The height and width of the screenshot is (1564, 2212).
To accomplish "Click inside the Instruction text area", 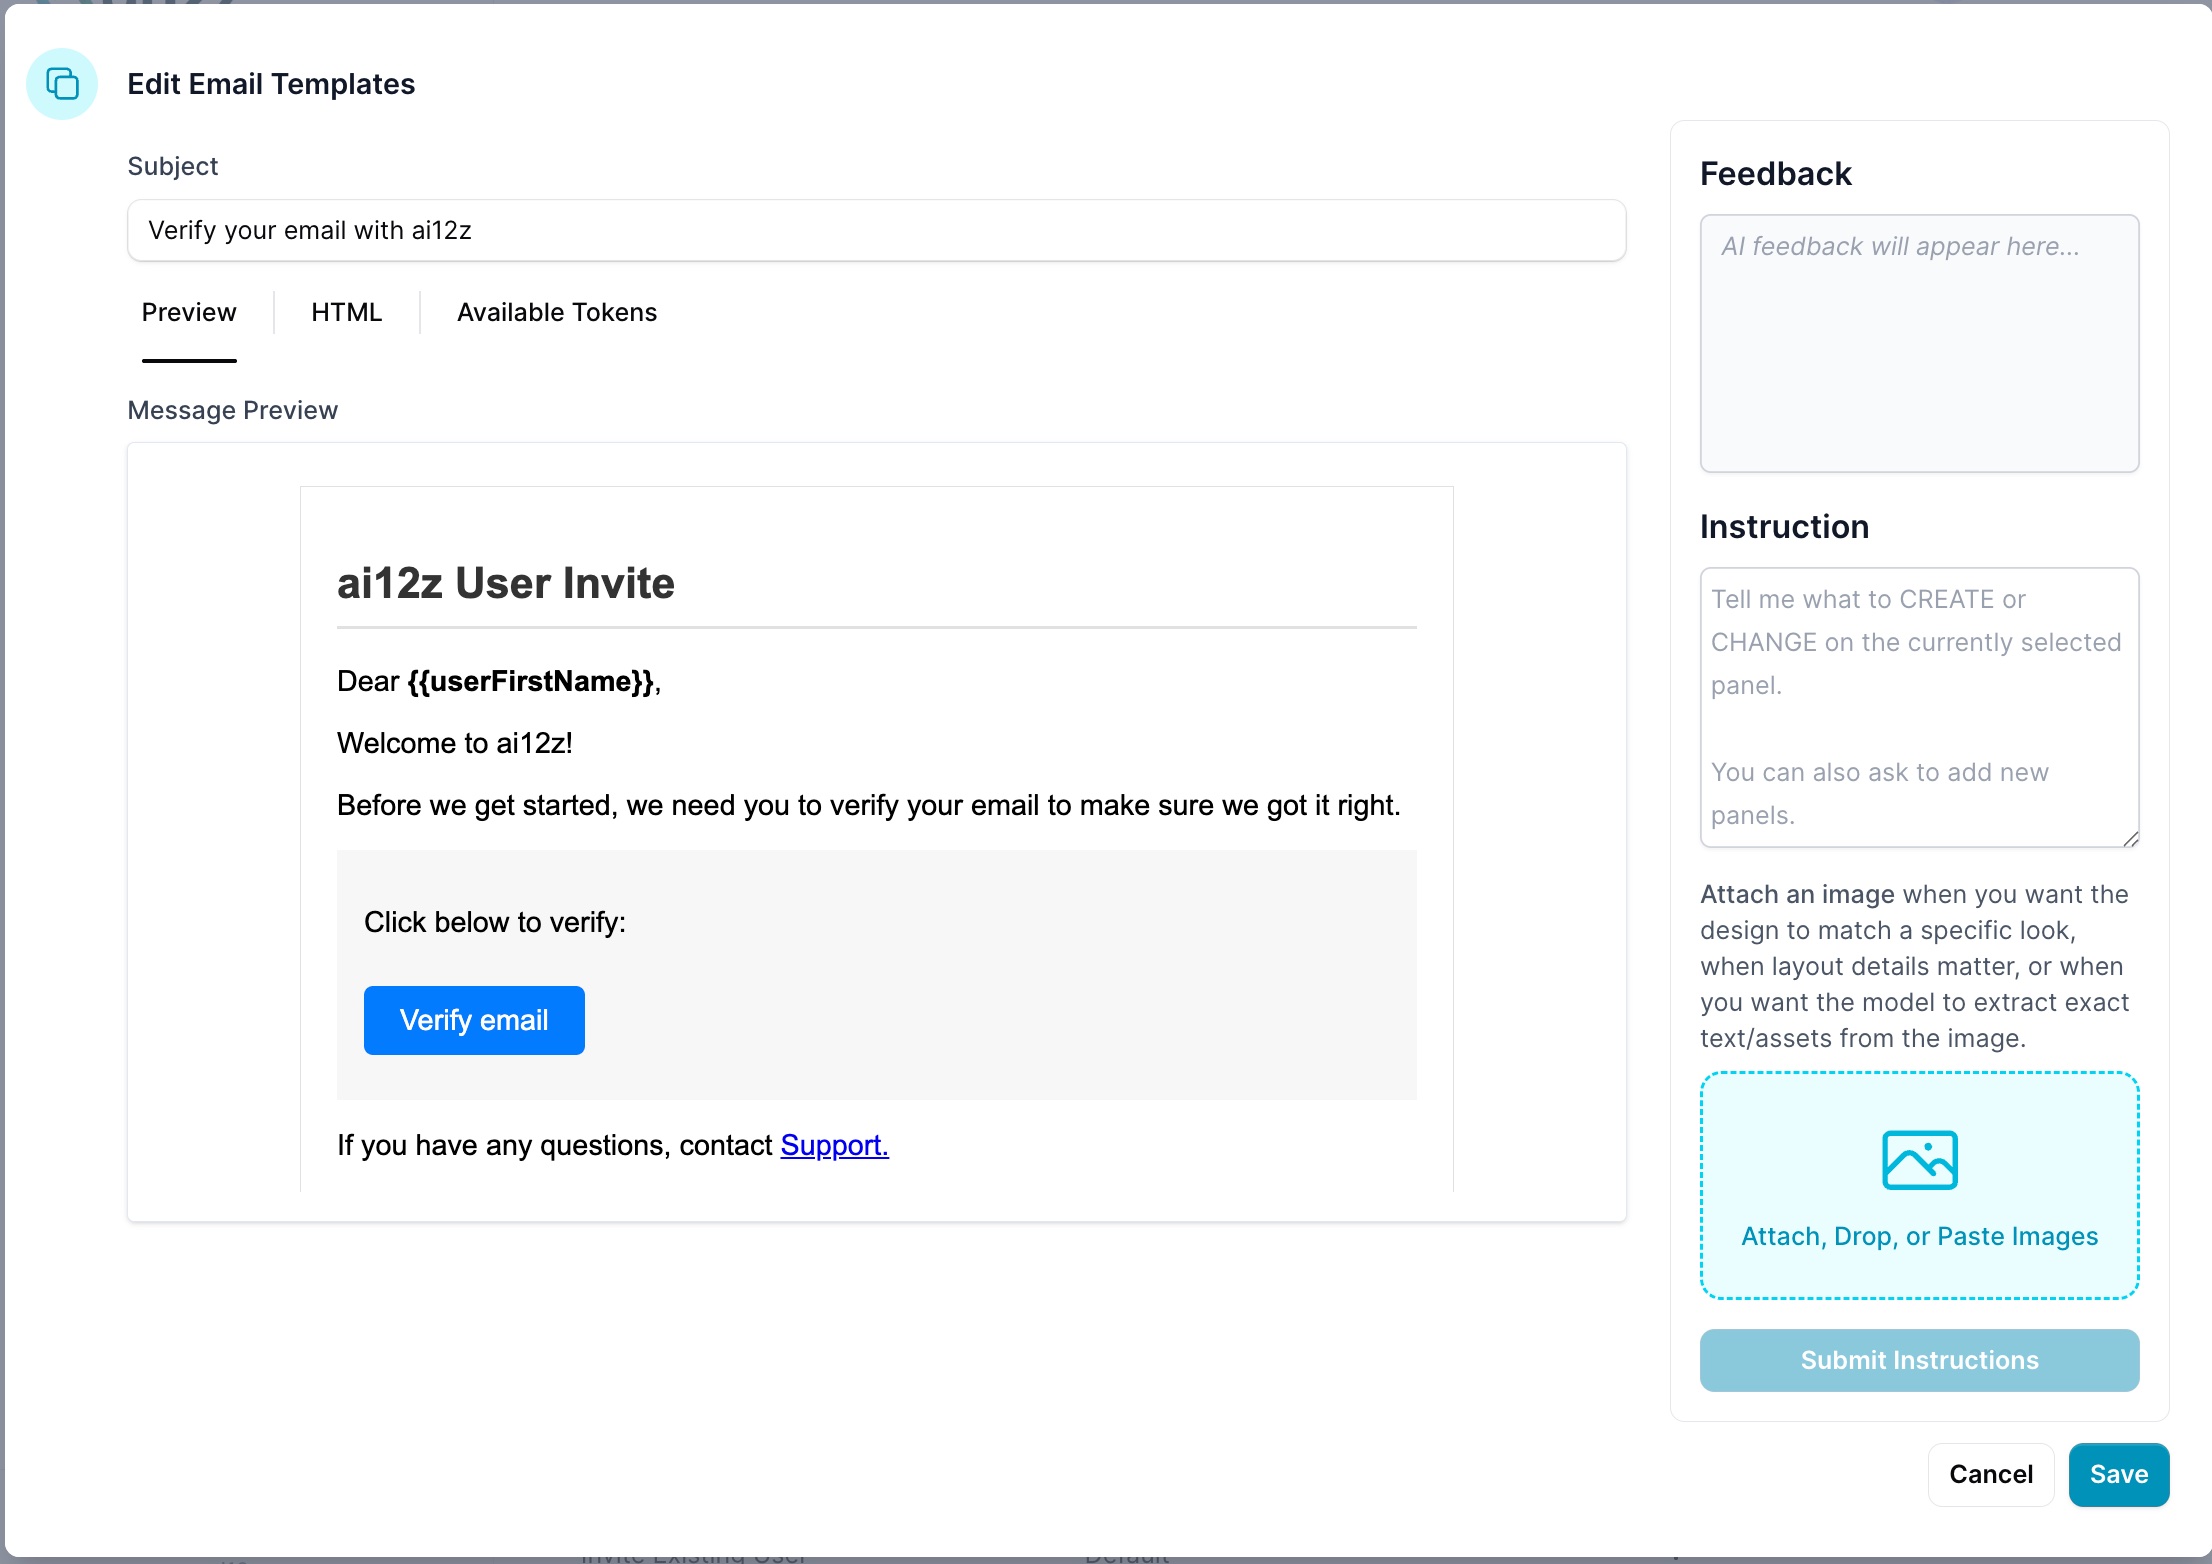I will pos(1918,707).
